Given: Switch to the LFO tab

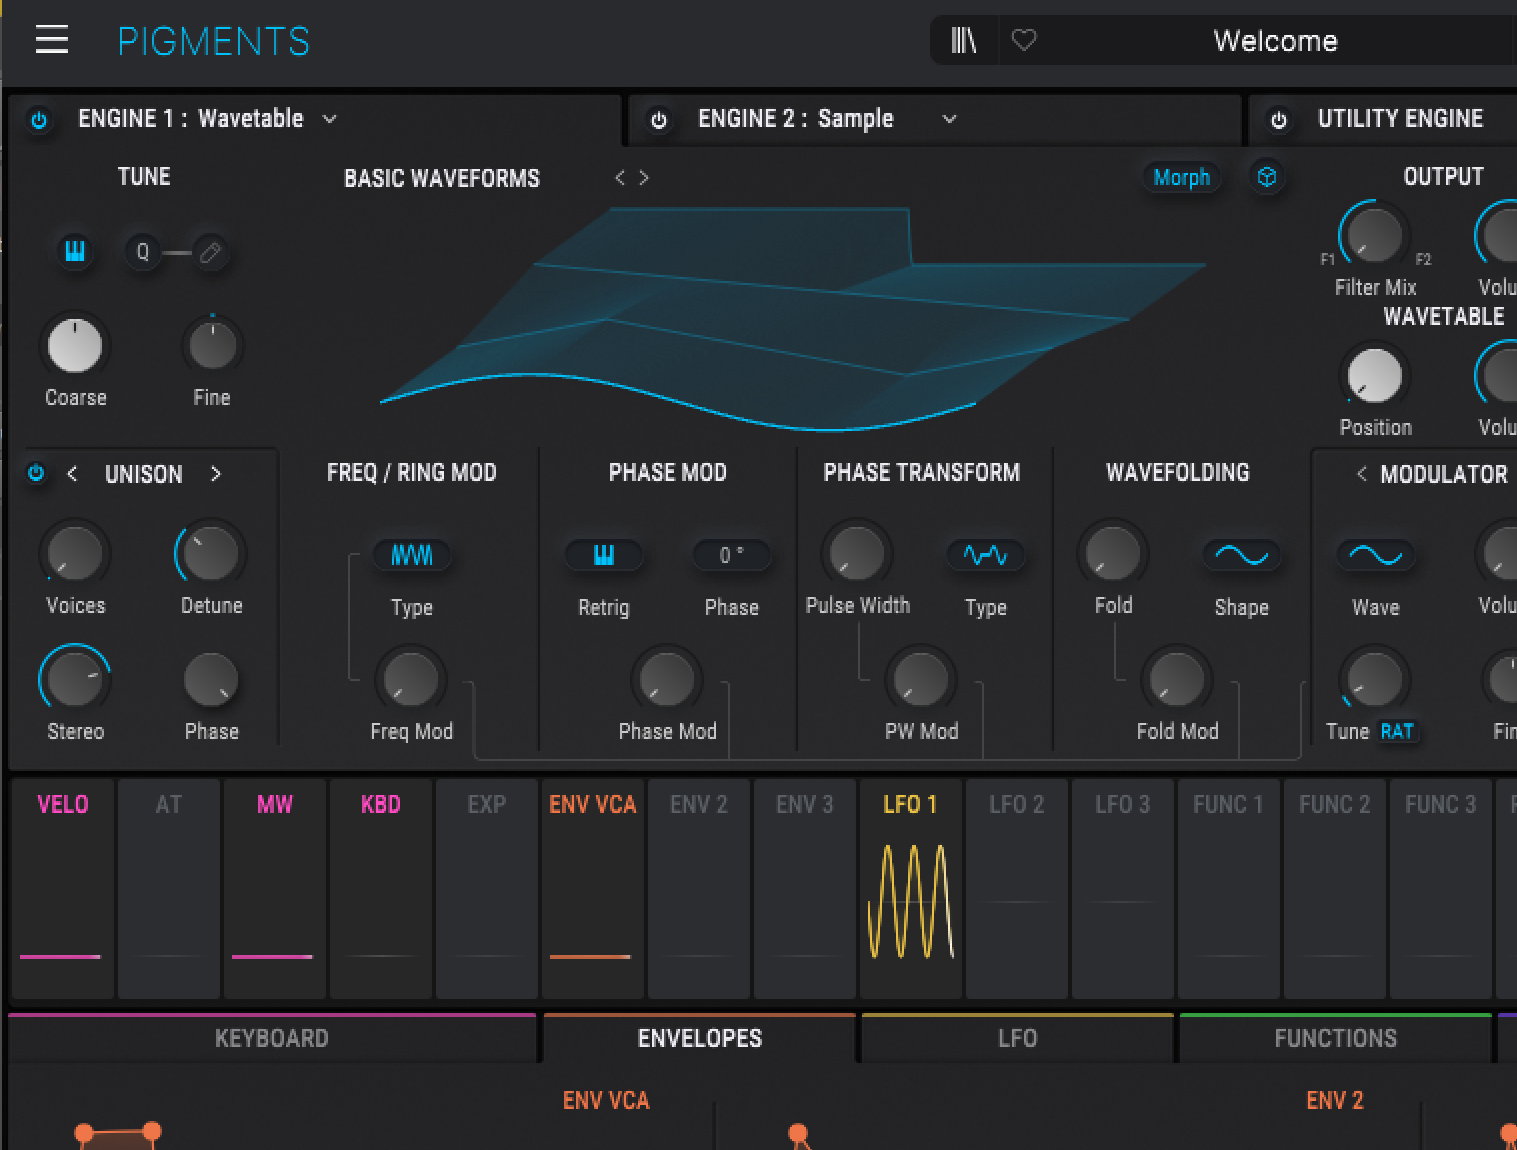Looking at the screenshot, I should [1017, 1038].
